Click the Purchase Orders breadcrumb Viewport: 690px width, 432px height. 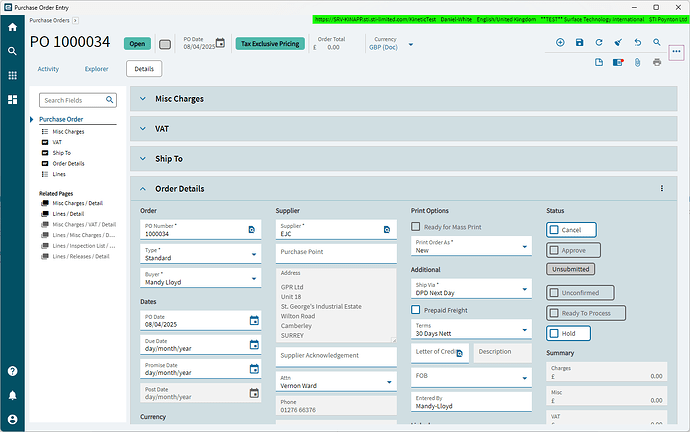[x=49, y=20]
